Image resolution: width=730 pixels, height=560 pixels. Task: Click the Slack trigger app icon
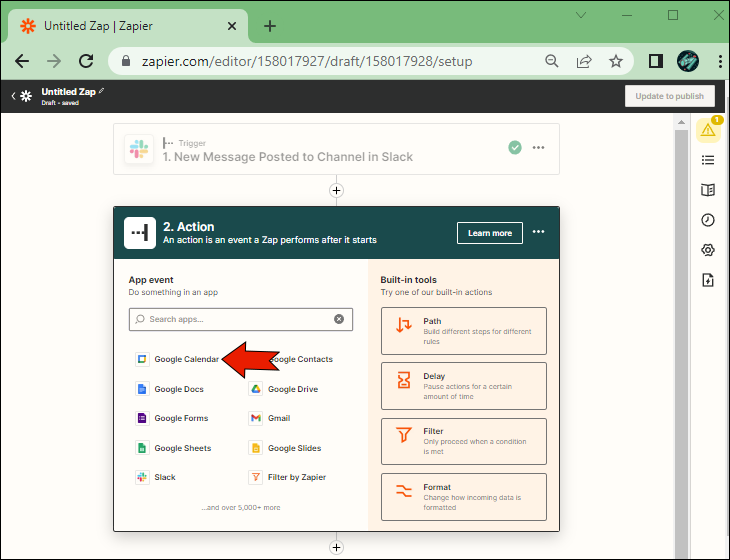coord(139,149)
